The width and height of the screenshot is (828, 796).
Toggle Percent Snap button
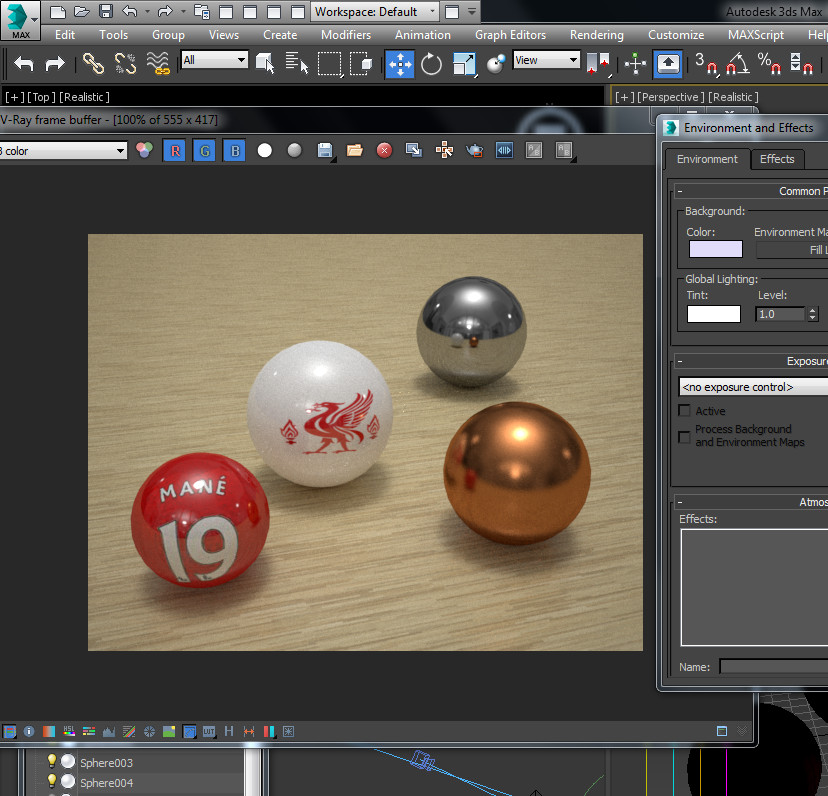click(x=769, y=64)
